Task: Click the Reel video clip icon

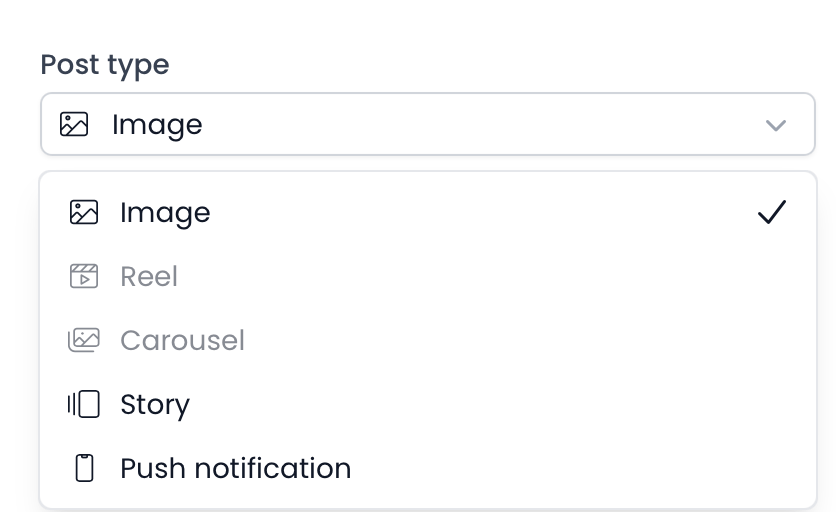Action: pyautogui.click(x=84, y=276)
